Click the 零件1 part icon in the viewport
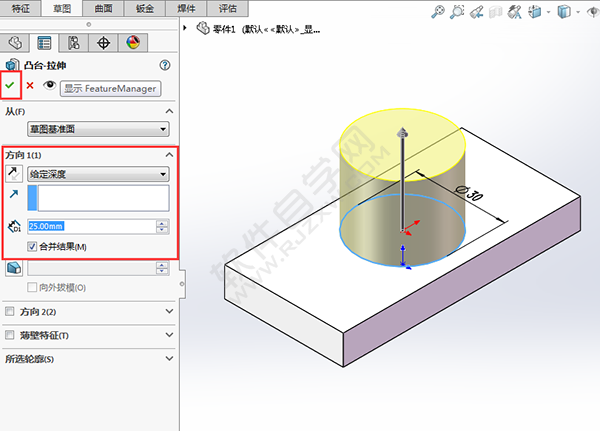The image size is (600, 431). [x=202, y=28]
